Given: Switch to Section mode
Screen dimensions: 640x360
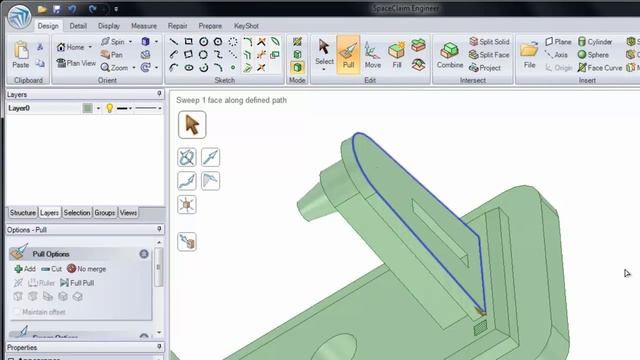Looking at the screenshot, I should (297, 54).
